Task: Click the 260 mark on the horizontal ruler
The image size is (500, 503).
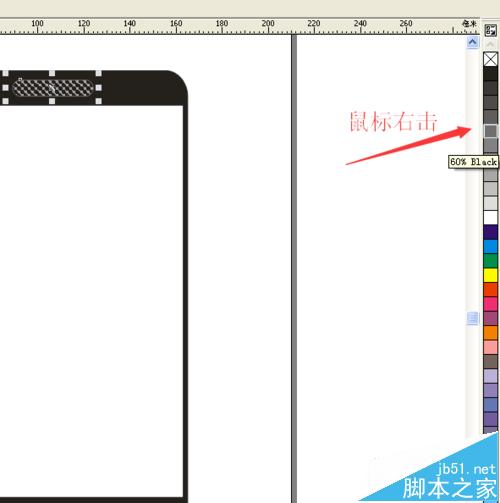Action: coord(406,23)
